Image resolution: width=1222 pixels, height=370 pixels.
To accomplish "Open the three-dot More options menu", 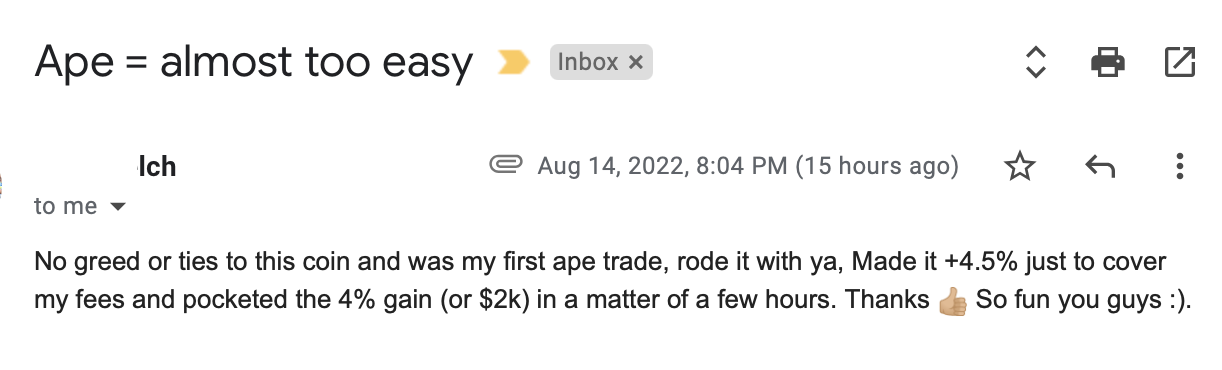I will (1180, 166).
